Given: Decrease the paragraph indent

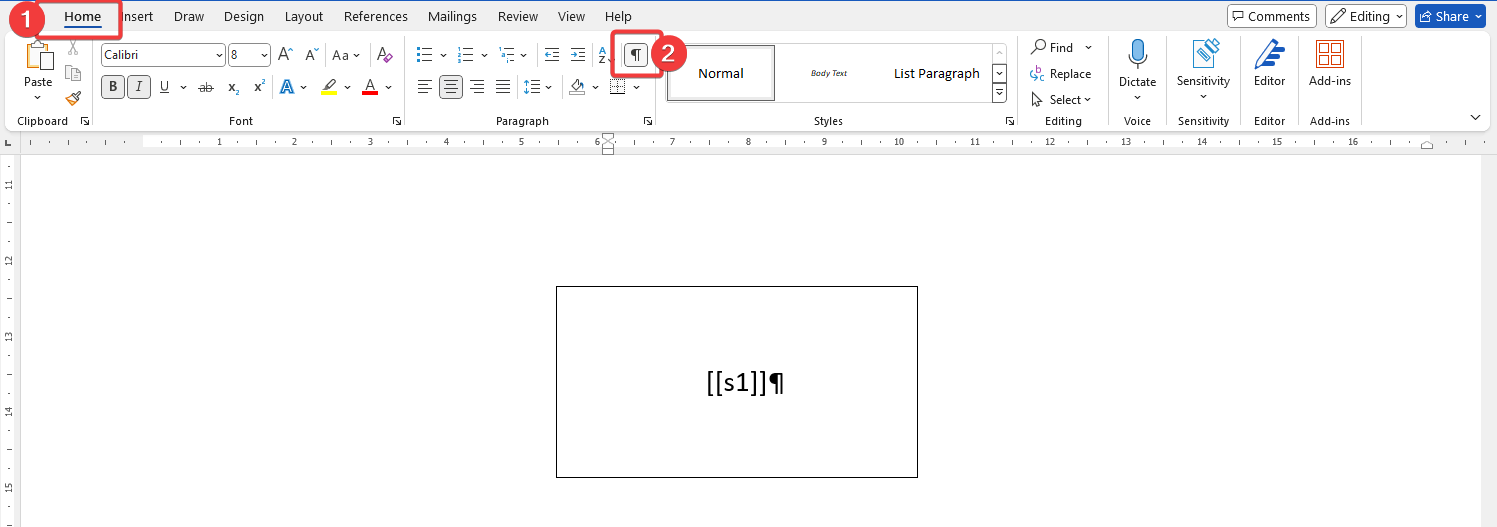Looking at the screenshot, I should tap(551, 55).
